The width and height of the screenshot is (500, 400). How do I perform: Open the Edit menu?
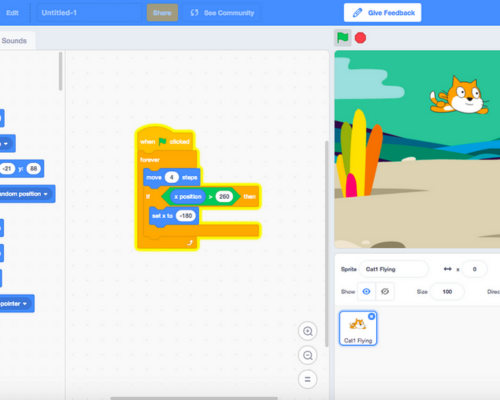click(12, 13)
